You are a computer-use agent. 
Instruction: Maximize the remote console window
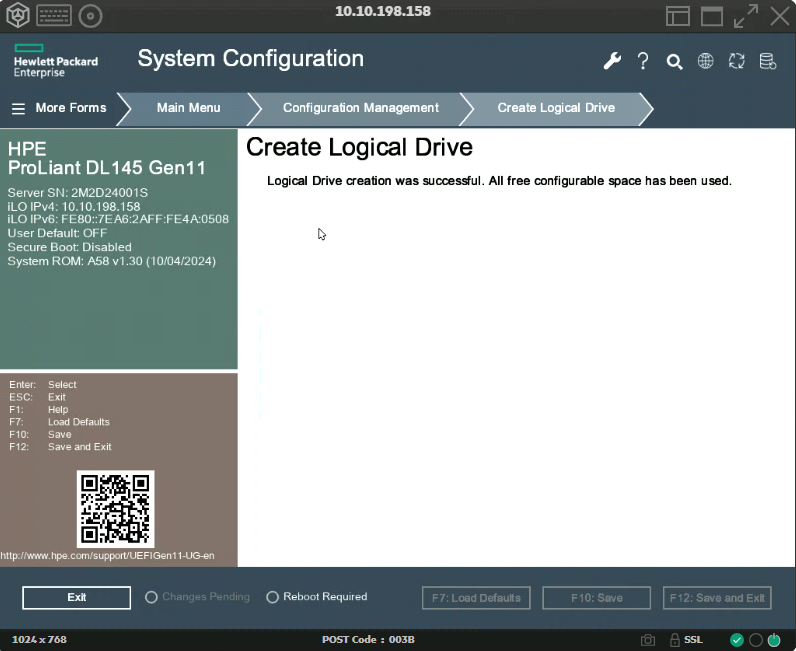[x=712, y=16]
